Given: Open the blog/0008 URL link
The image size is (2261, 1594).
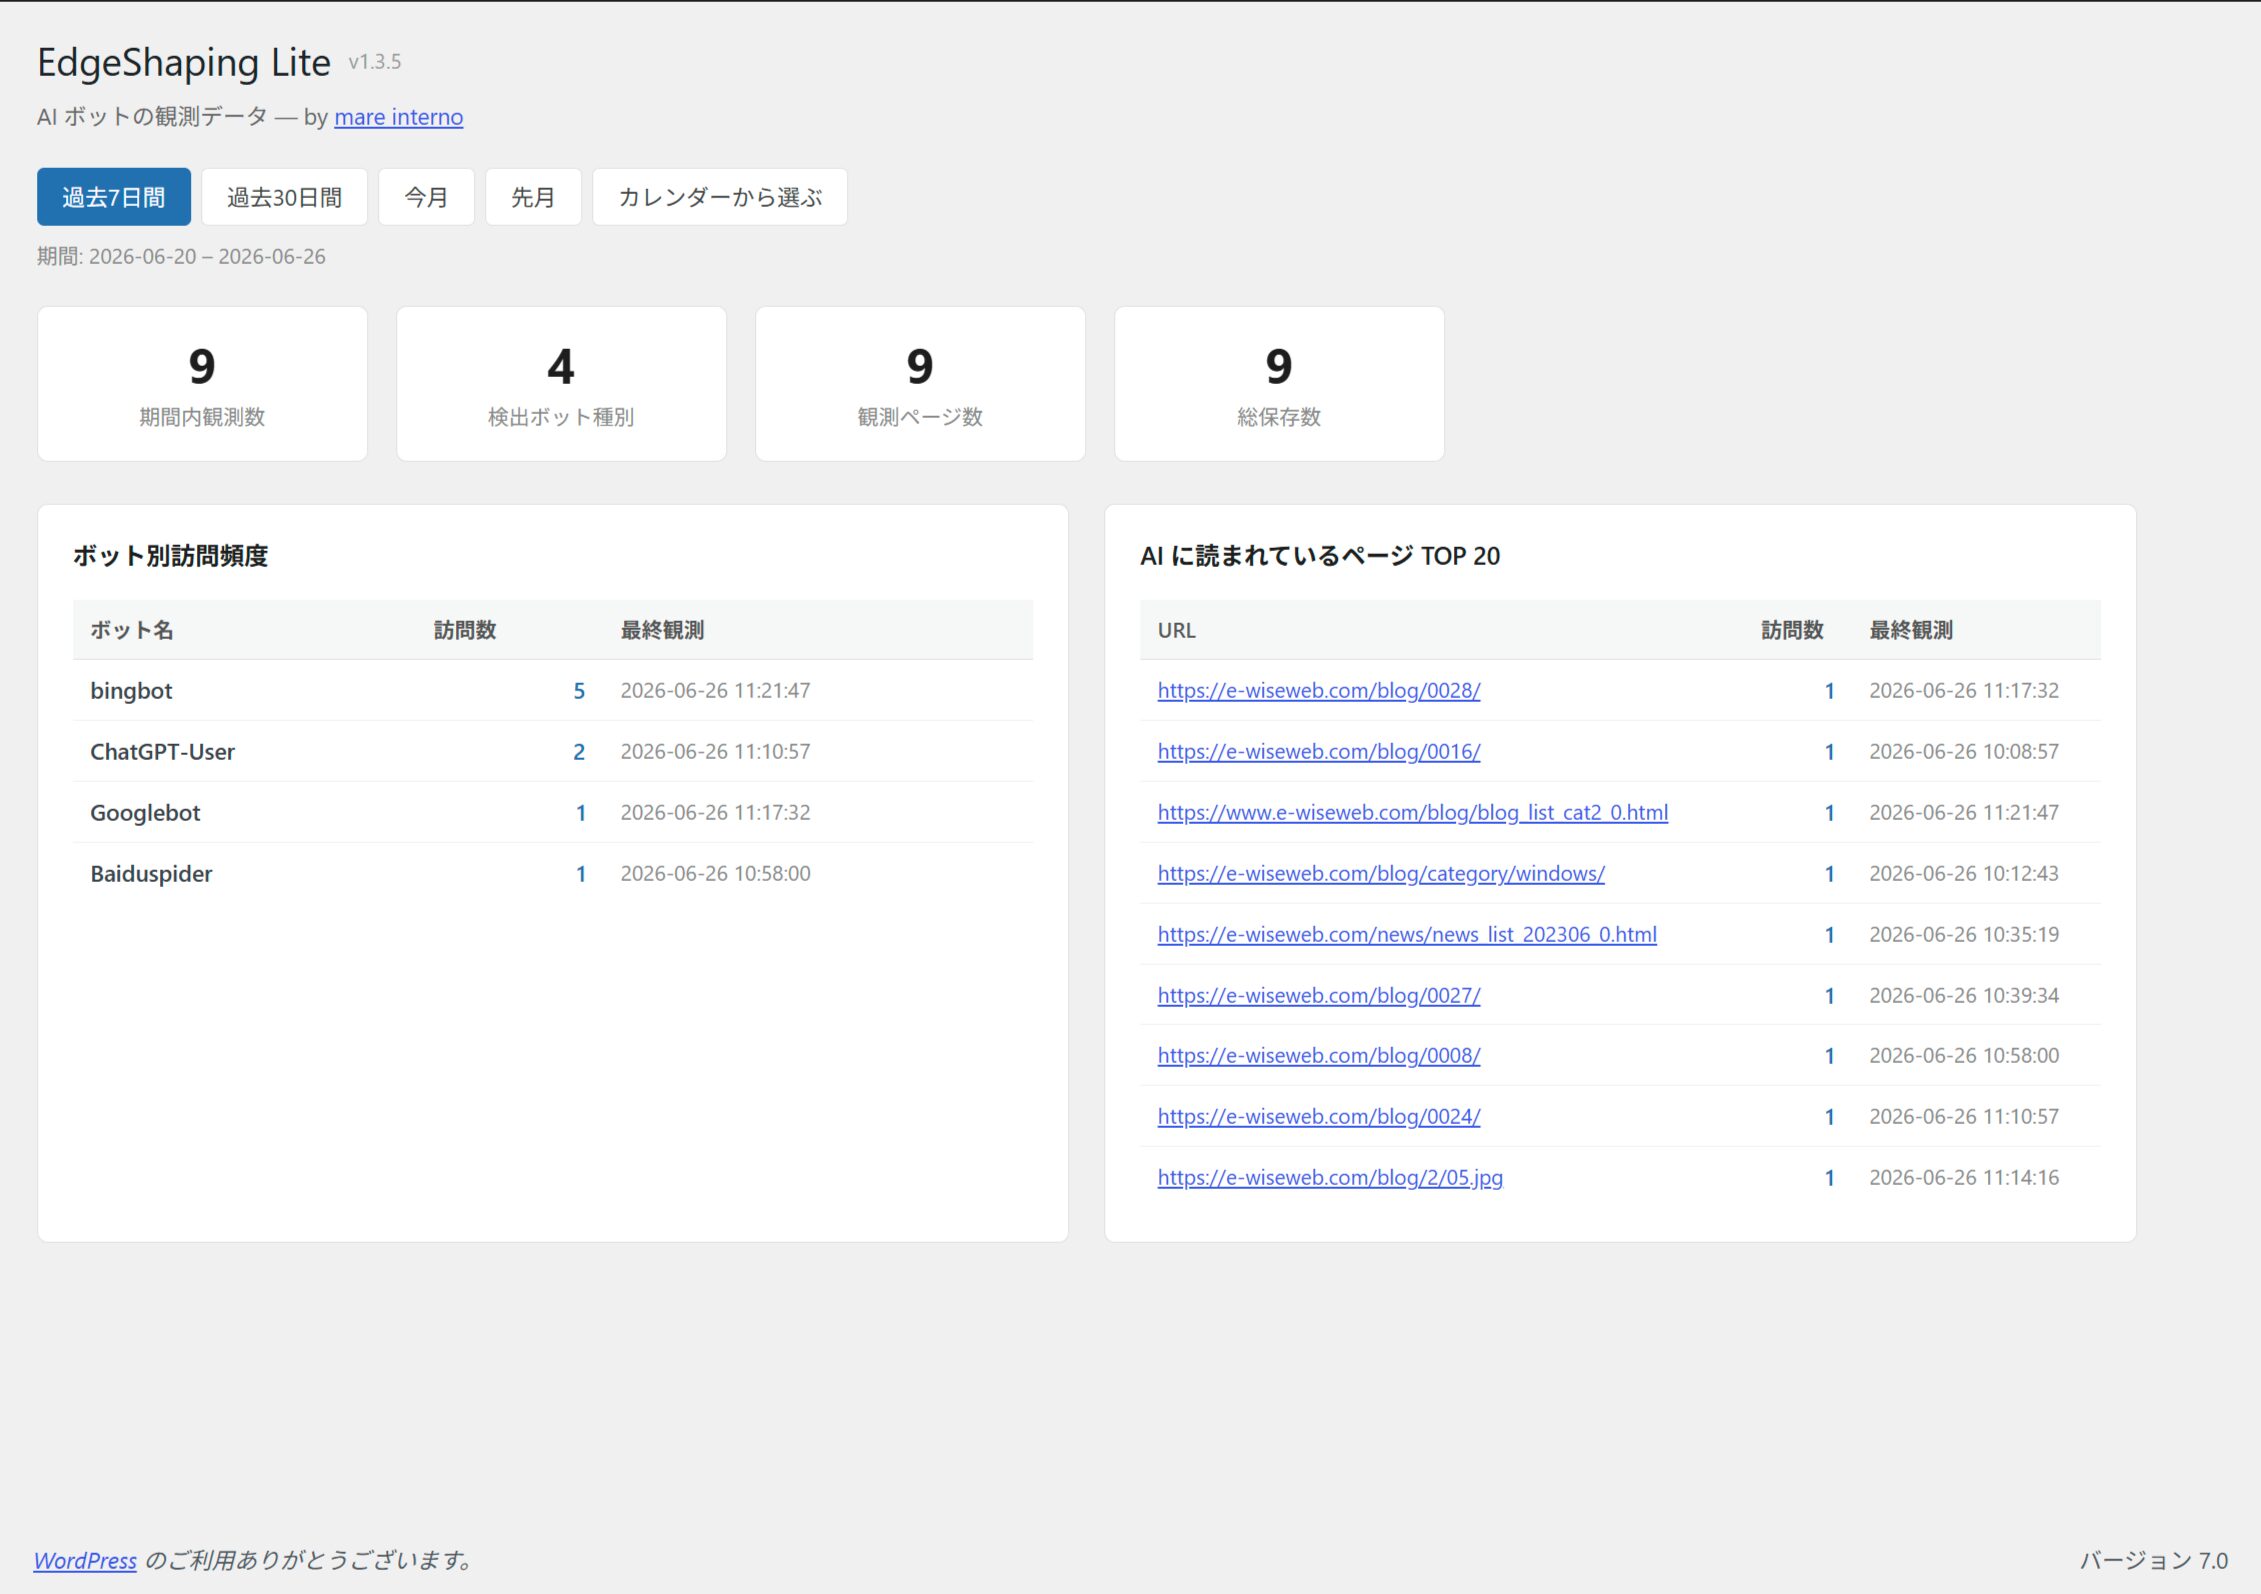Looking at the screenshot, I should pos(1319,1055).
